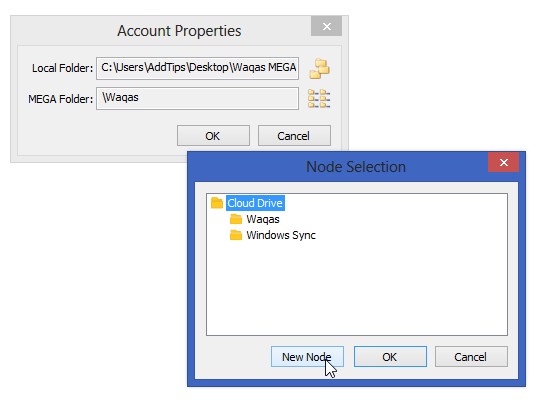Click the Local Folder path field
The height and width of the screenshot is (403, 537).
coord(197,68)
